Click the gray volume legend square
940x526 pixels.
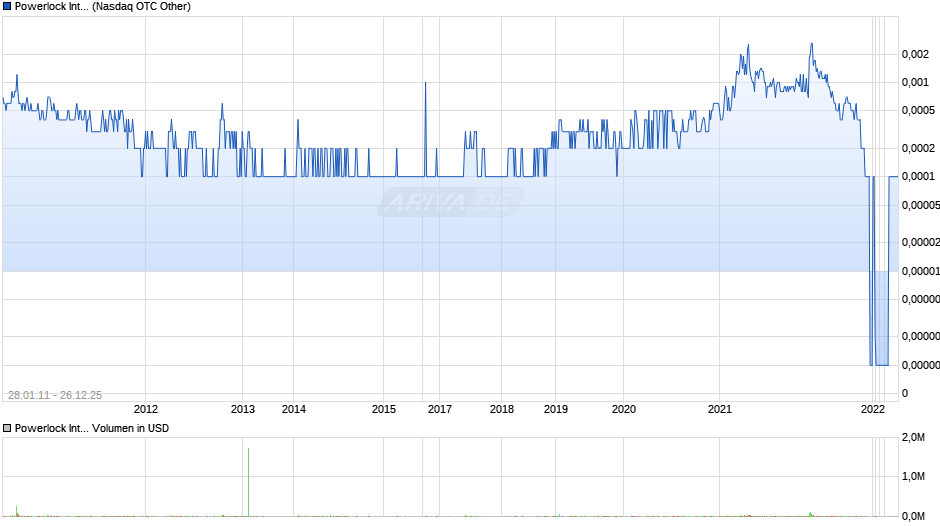point(7,428)
